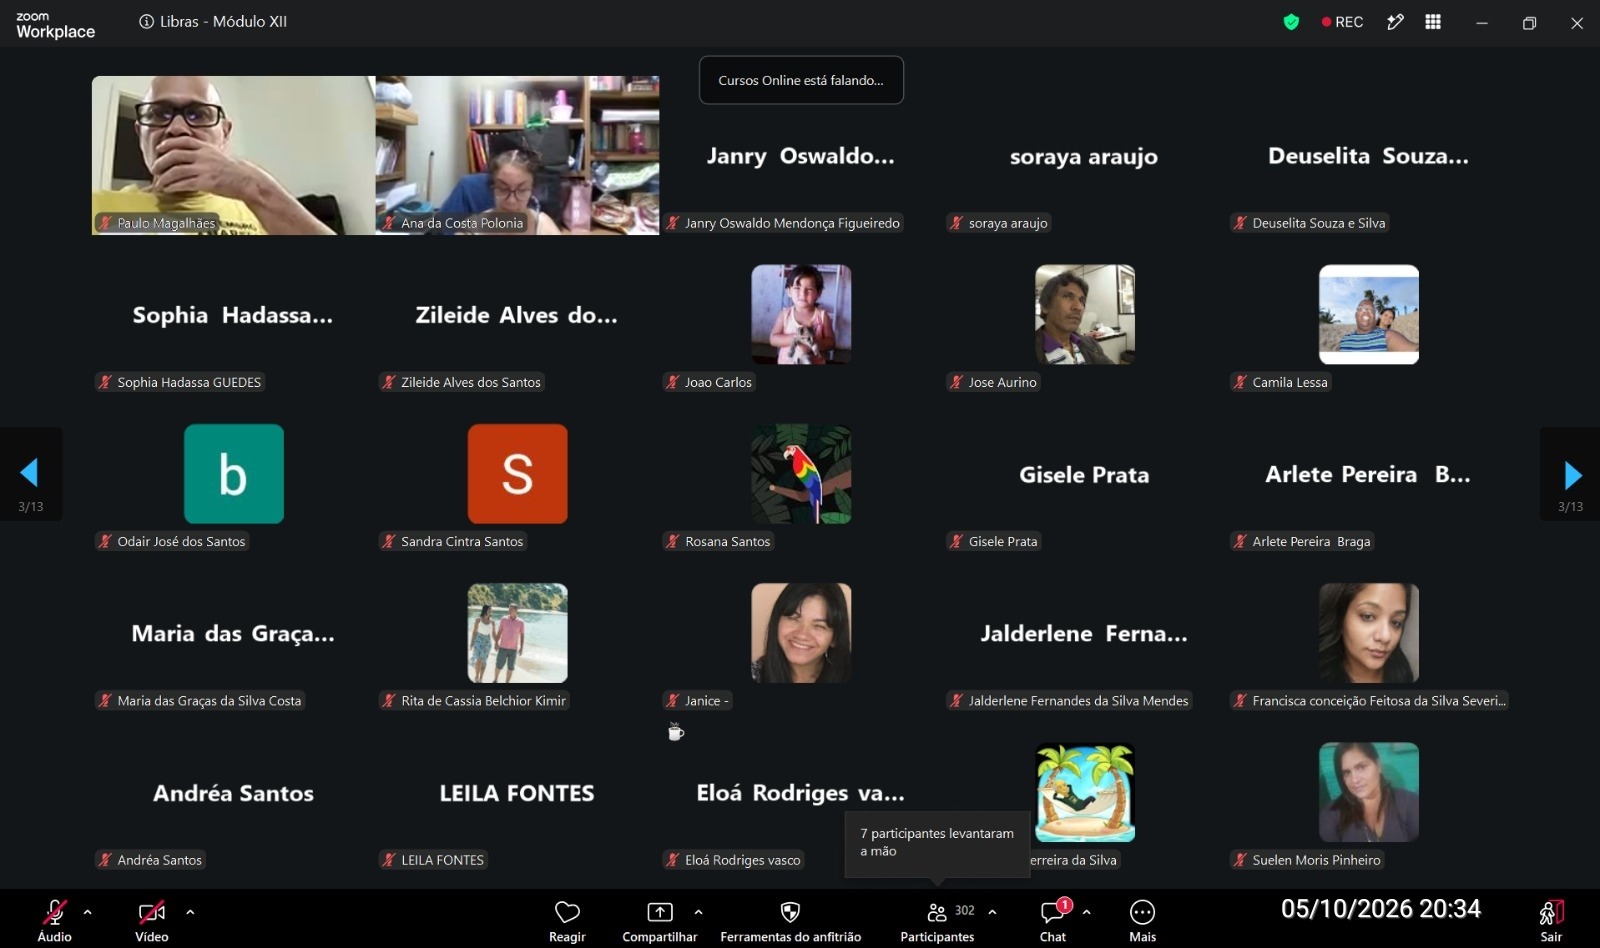Click Sandra Cintra Santos avatar
Viewport: 1600px width, 948px height.
tap(517, 474)
